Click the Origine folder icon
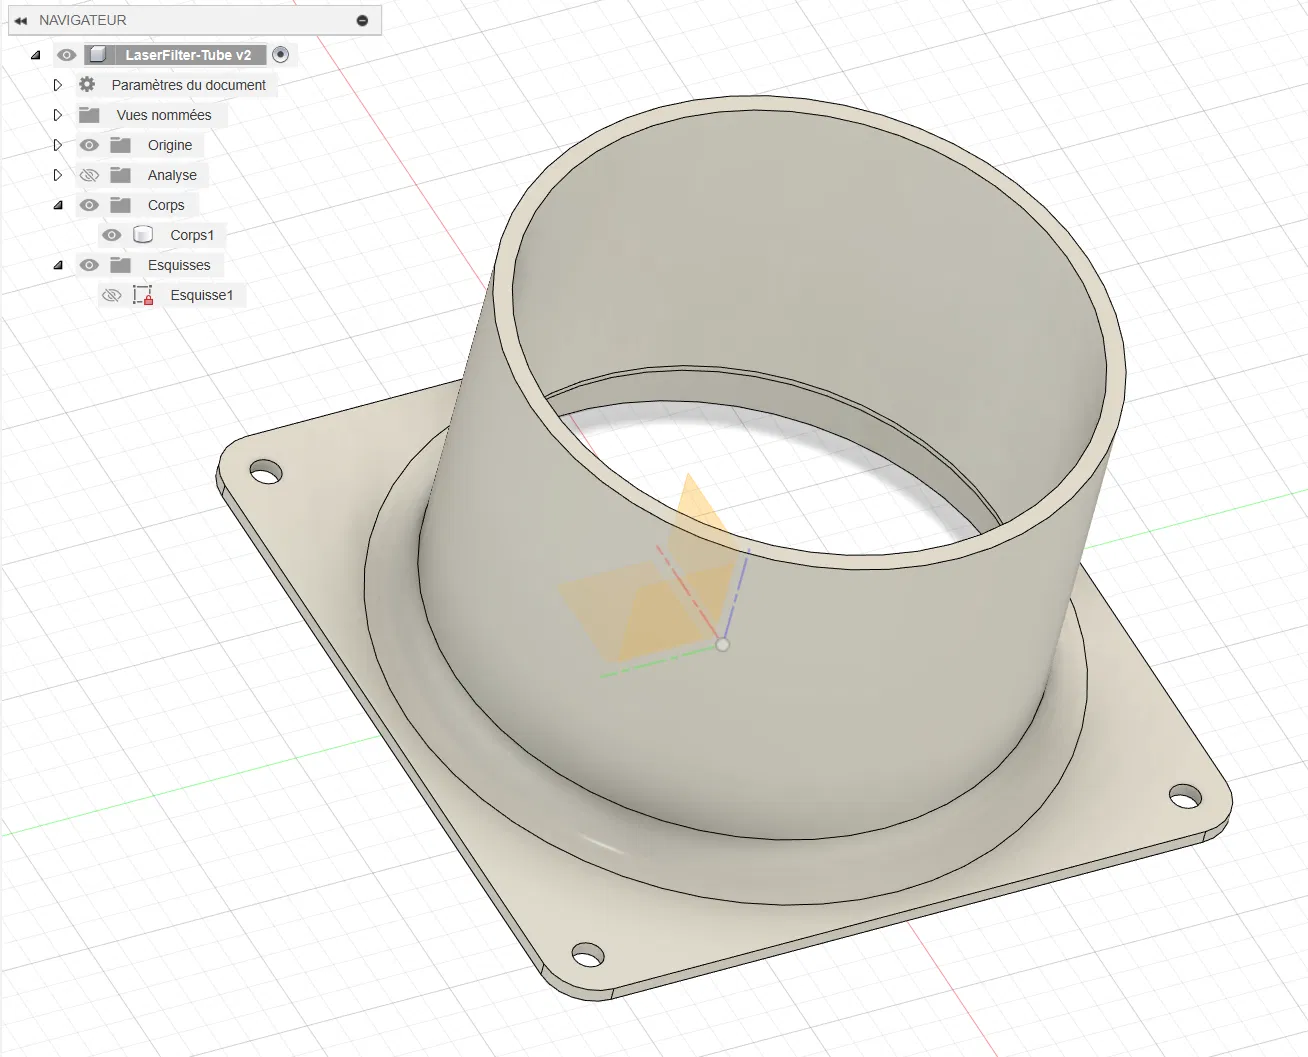1308x1057 pixels. (x=121, y=145)
